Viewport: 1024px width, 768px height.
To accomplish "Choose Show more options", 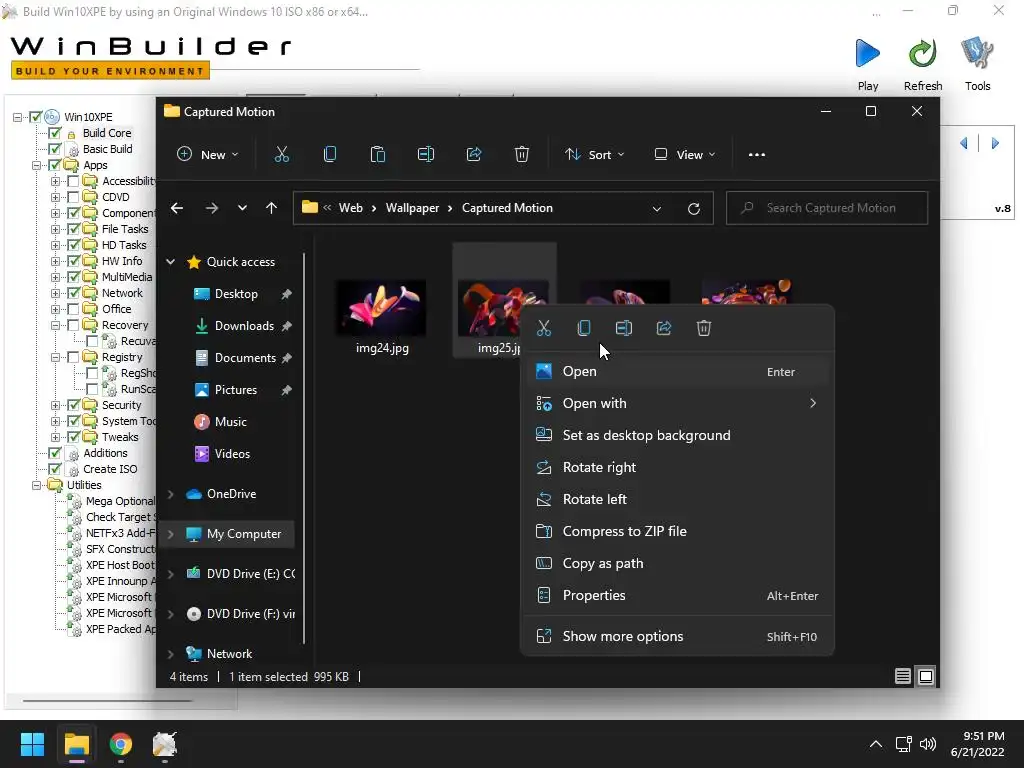I will tap(677, 637).
